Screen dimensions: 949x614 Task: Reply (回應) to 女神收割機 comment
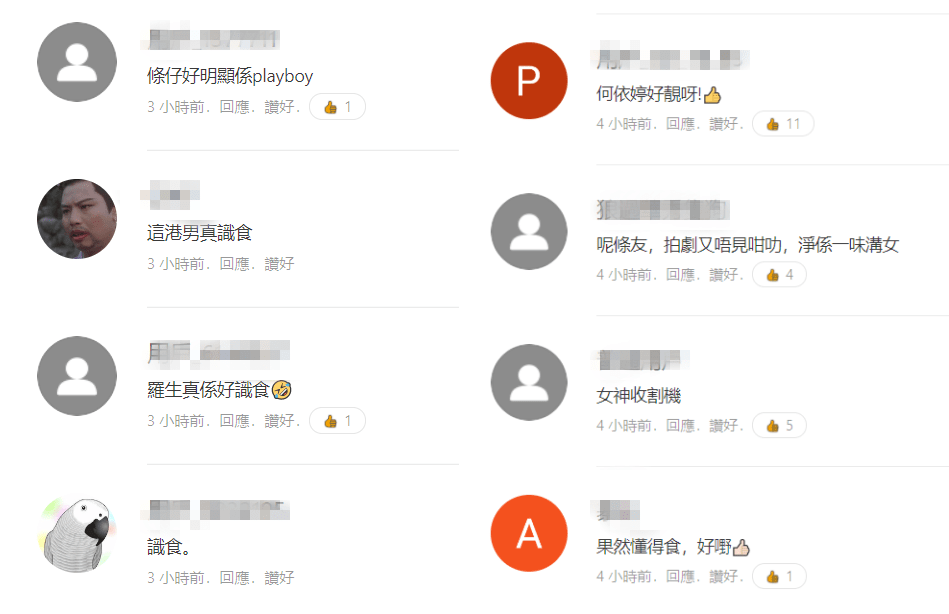click(680, 426)
